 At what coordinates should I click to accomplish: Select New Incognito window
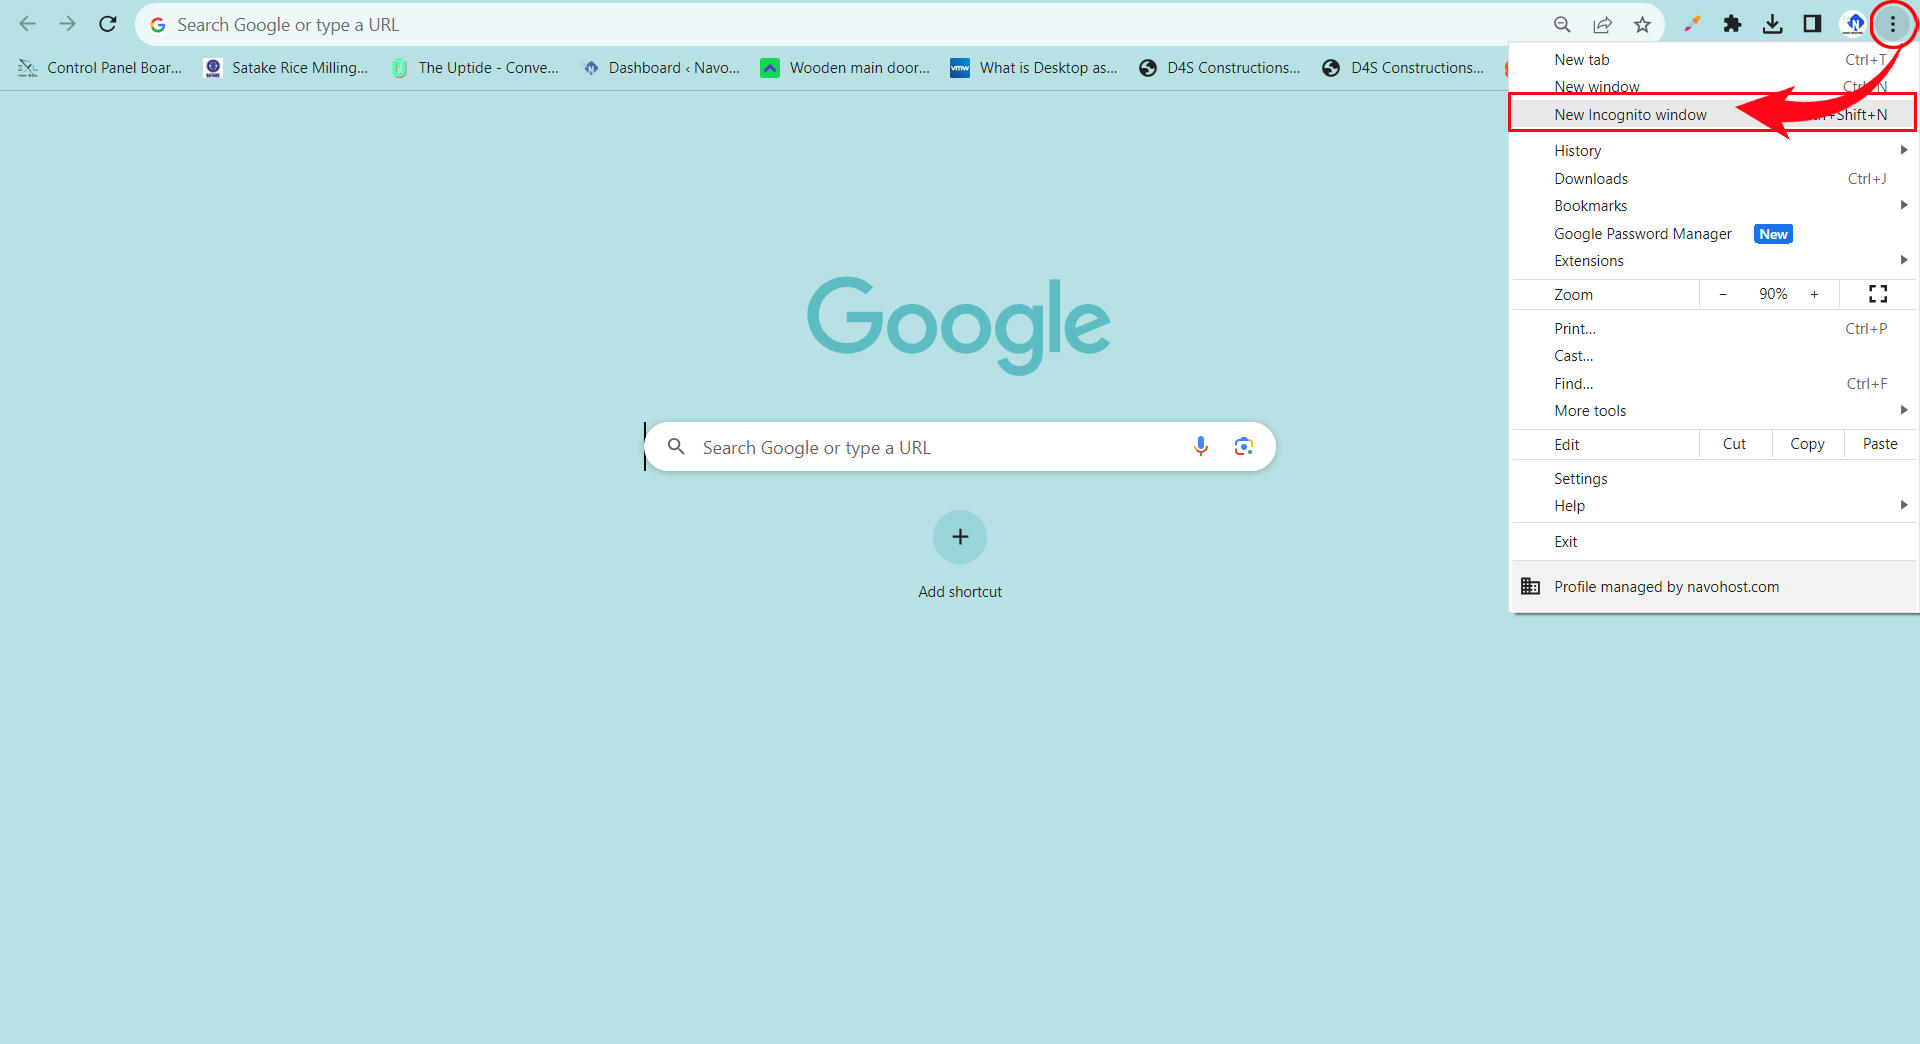(1630, 115)
